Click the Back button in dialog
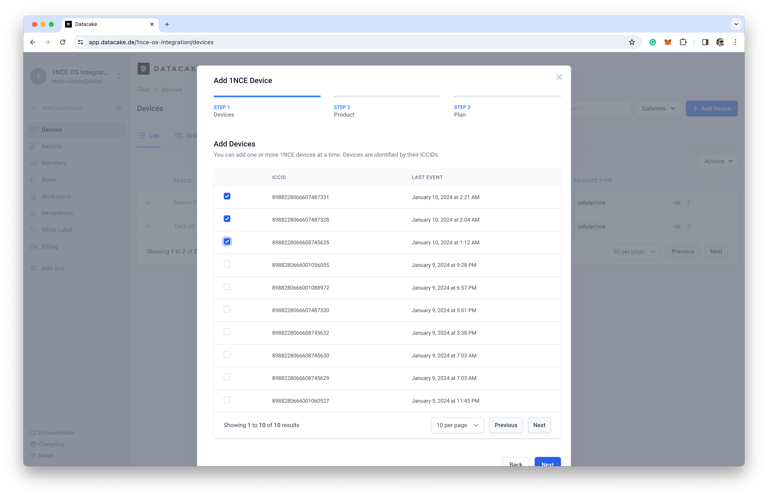Viewport: 768px width, 497px height. pyautogui.click(x=515, y=463)
